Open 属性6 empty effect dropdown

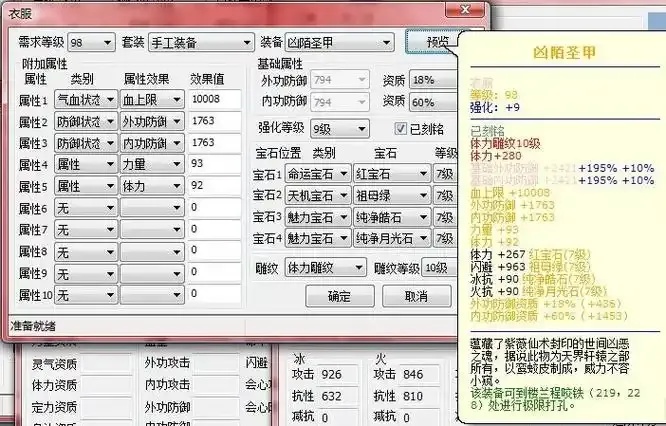(x=152, y=208)
